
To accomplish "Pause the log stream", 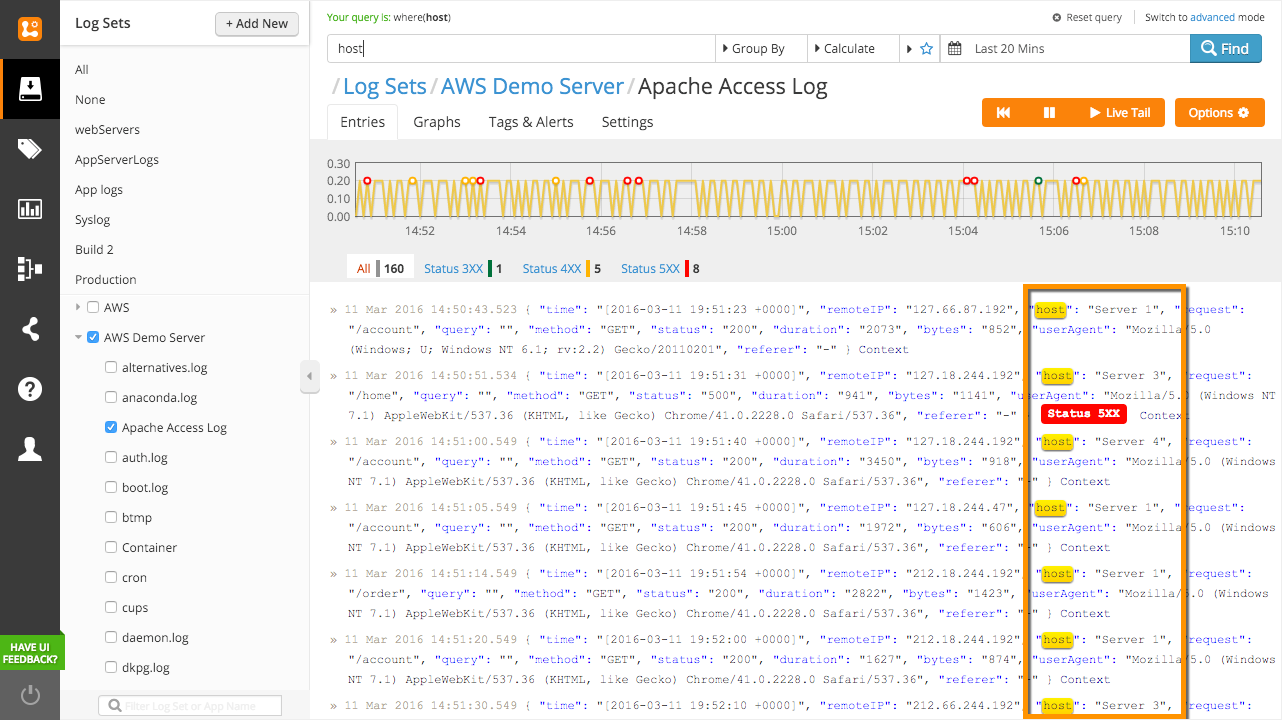I will (x=1049, y=113).
